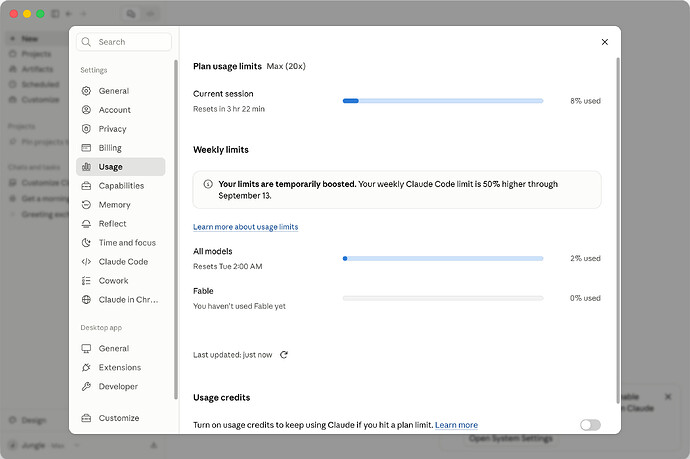Screen dimensions: 690x459
Task: Click the info icon in boosted limits notice
Action: pos(208,184)
